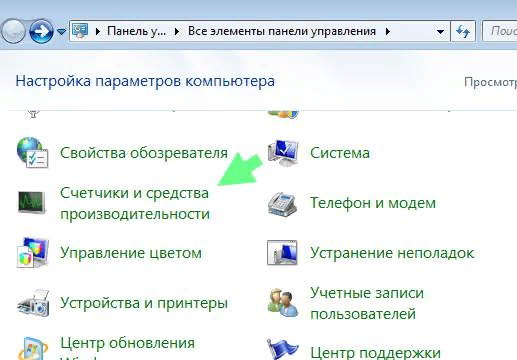Open 'Центр поддержки' link

(x=375, y=353)
